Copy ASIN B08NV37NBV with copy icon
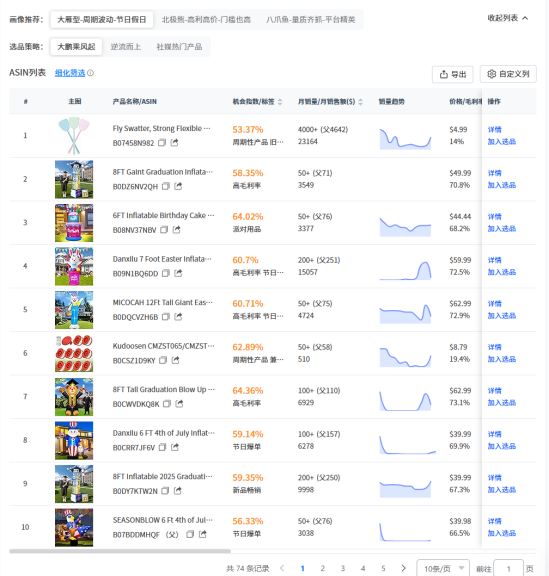This screenshot has height=576, width=549. click(164, 230)
